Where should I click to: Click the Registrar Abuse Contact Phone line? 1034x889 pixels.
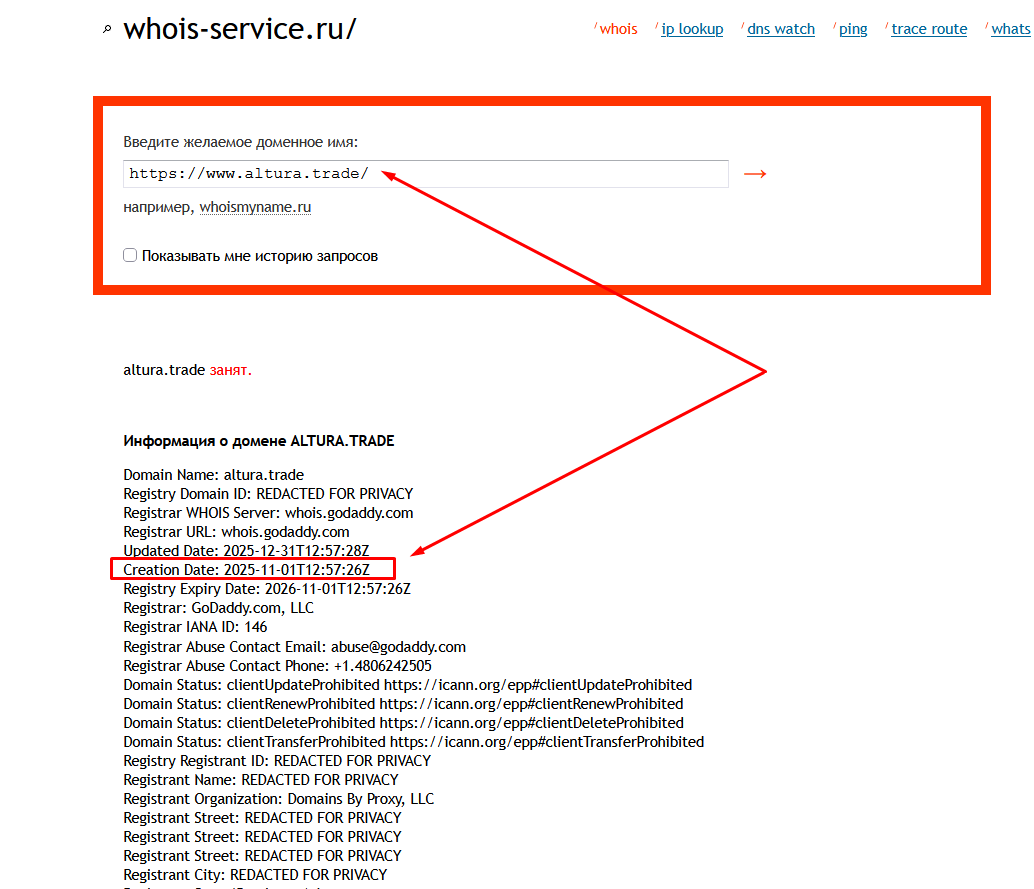point(278,666)
